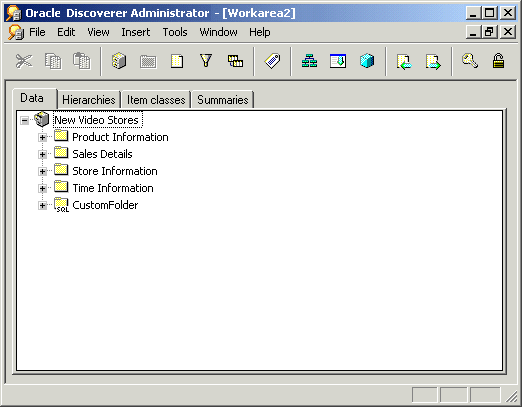Click the Copy toolbar icon
Viewport: 522px width, 407px height.
click(x=53, y=61)
